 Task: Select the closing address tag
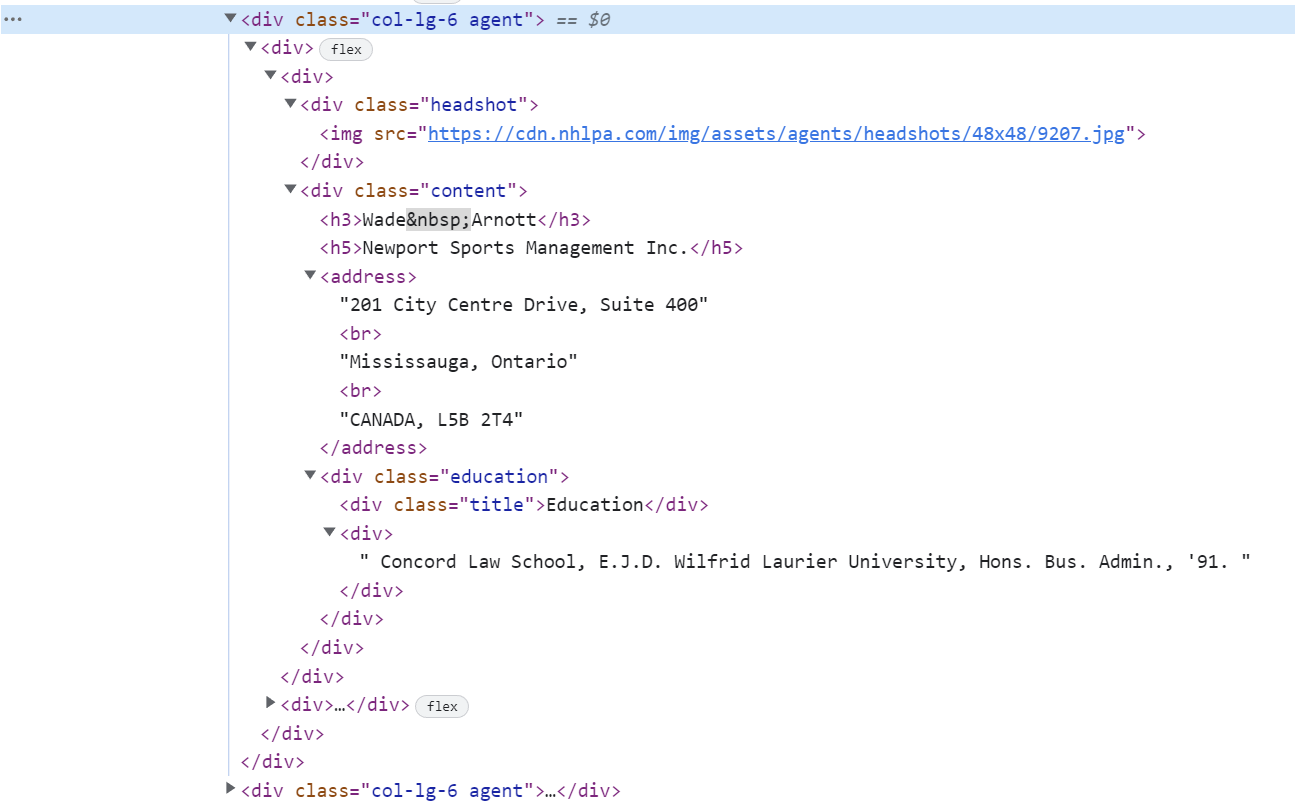pyautogui.click(x=373, y=448)
